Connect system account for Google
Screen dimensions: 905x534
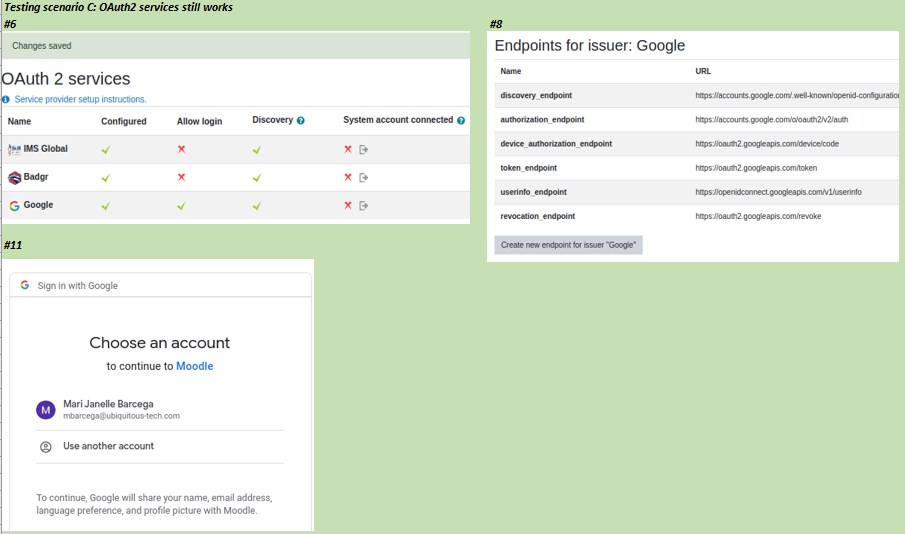click(x=364, y=206)
